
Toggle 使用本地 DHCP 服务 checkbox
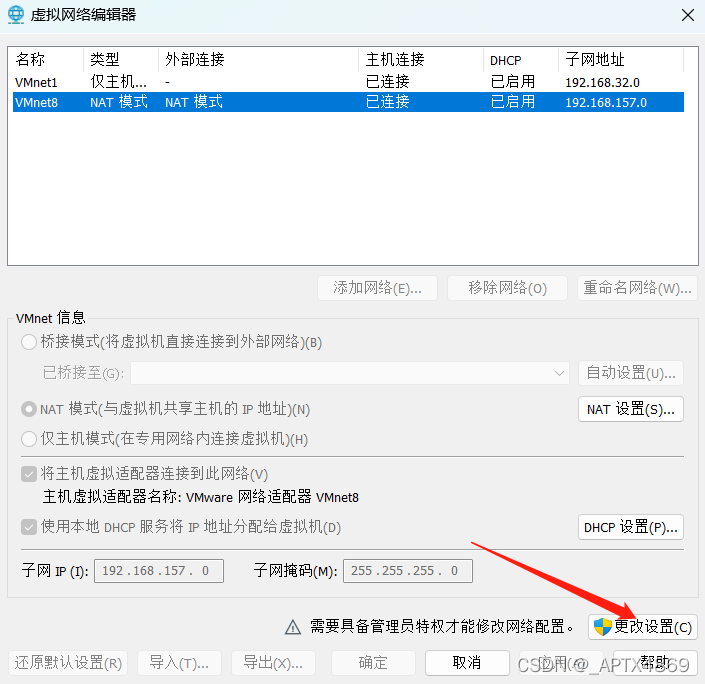coord(29,527)
